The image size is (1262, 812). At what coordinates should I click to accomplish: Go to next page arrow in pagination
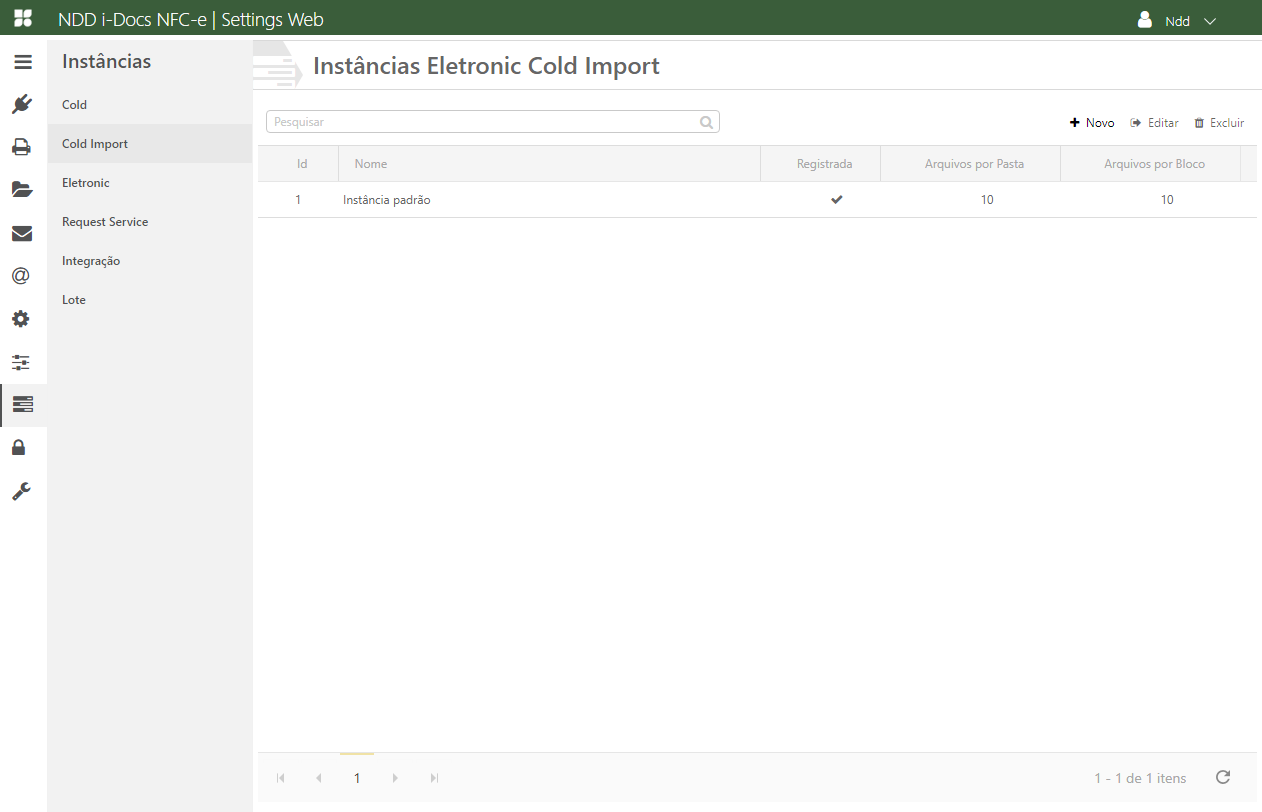click(395, 778)
